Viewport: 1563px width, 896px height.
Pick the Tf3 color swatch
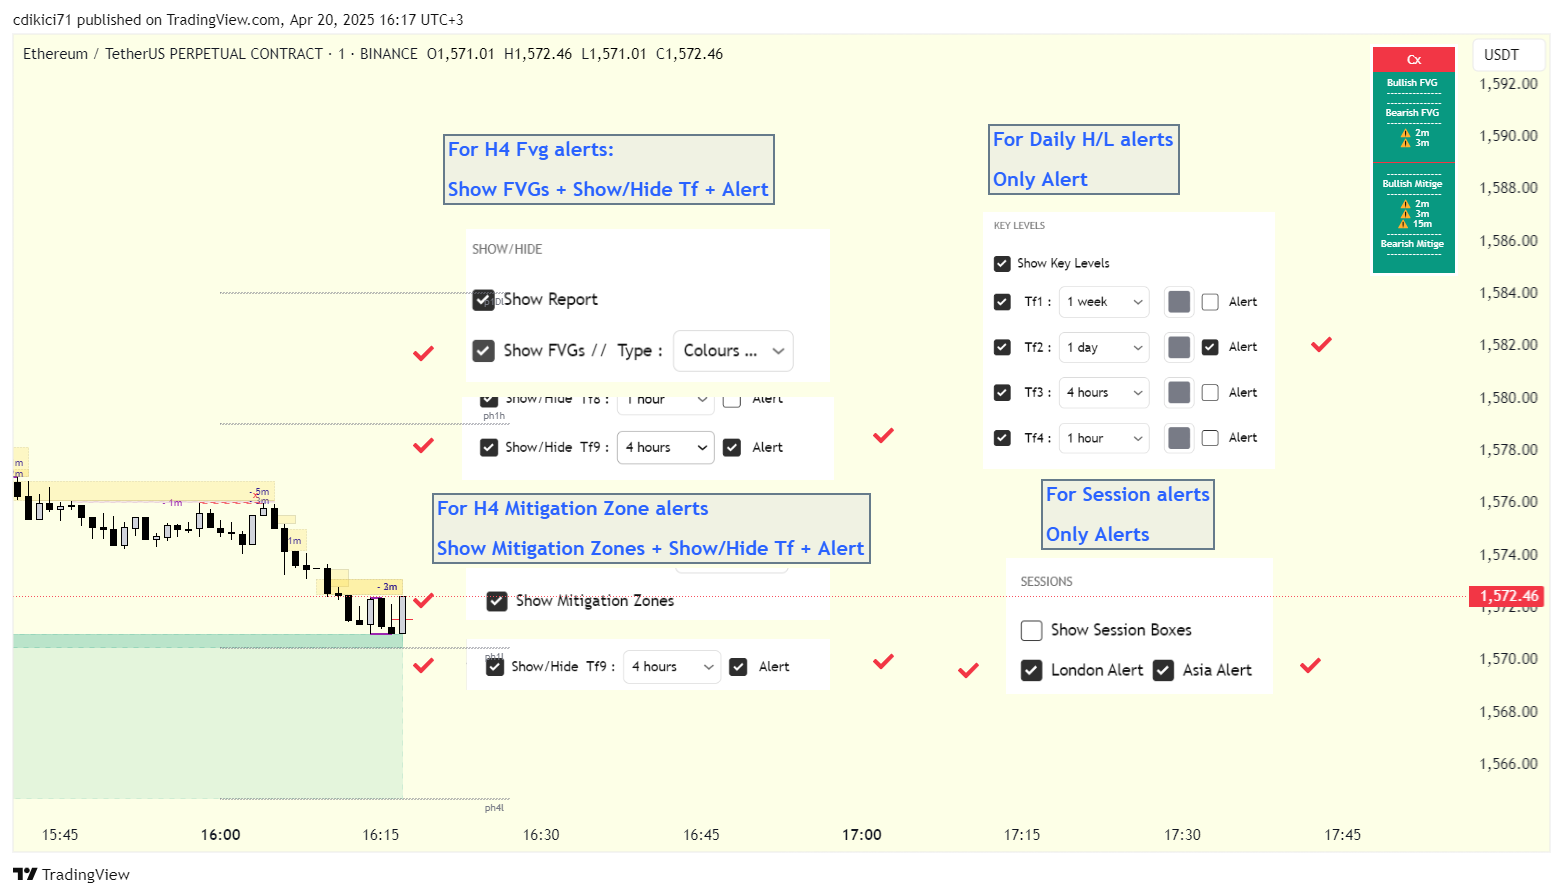[x=1179, y=393]
